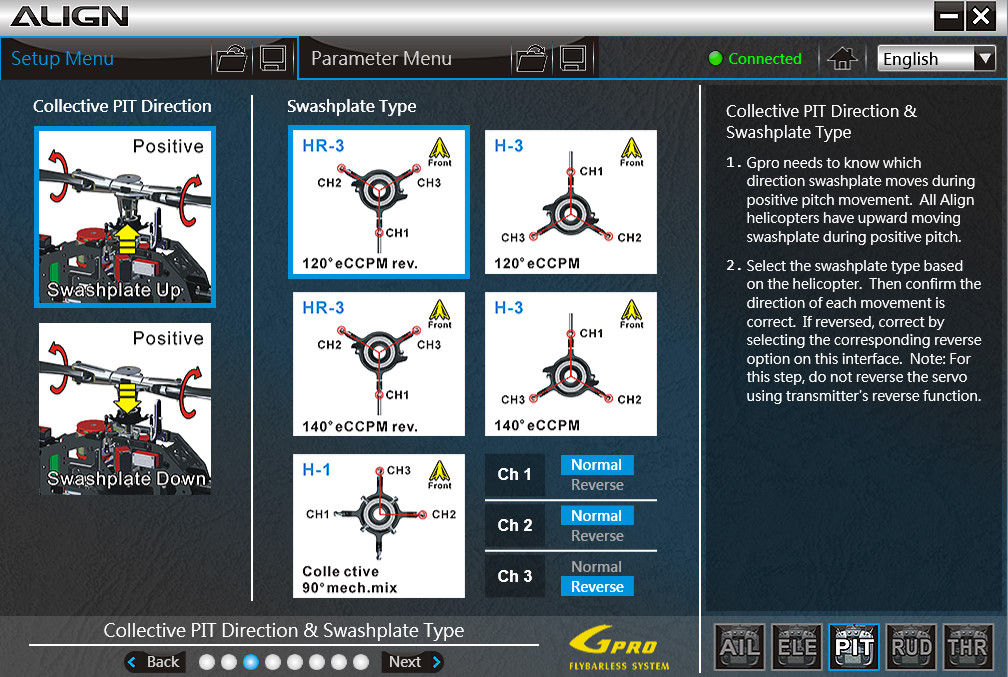Open the English language dropdown
Image resolution: width=1008 pixels, height=677 pixels.
click(x=937, y=59)
